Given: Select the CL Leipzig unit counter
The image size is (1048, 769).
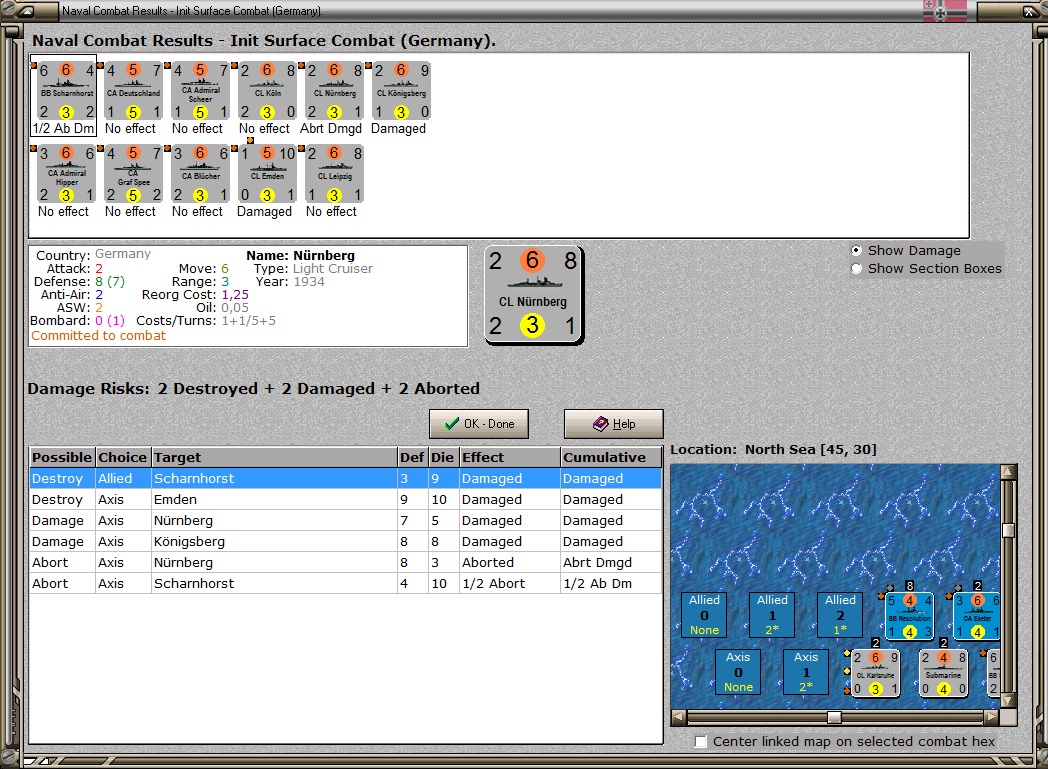Looking at the screenshot, I should click(x=334, y=174).
